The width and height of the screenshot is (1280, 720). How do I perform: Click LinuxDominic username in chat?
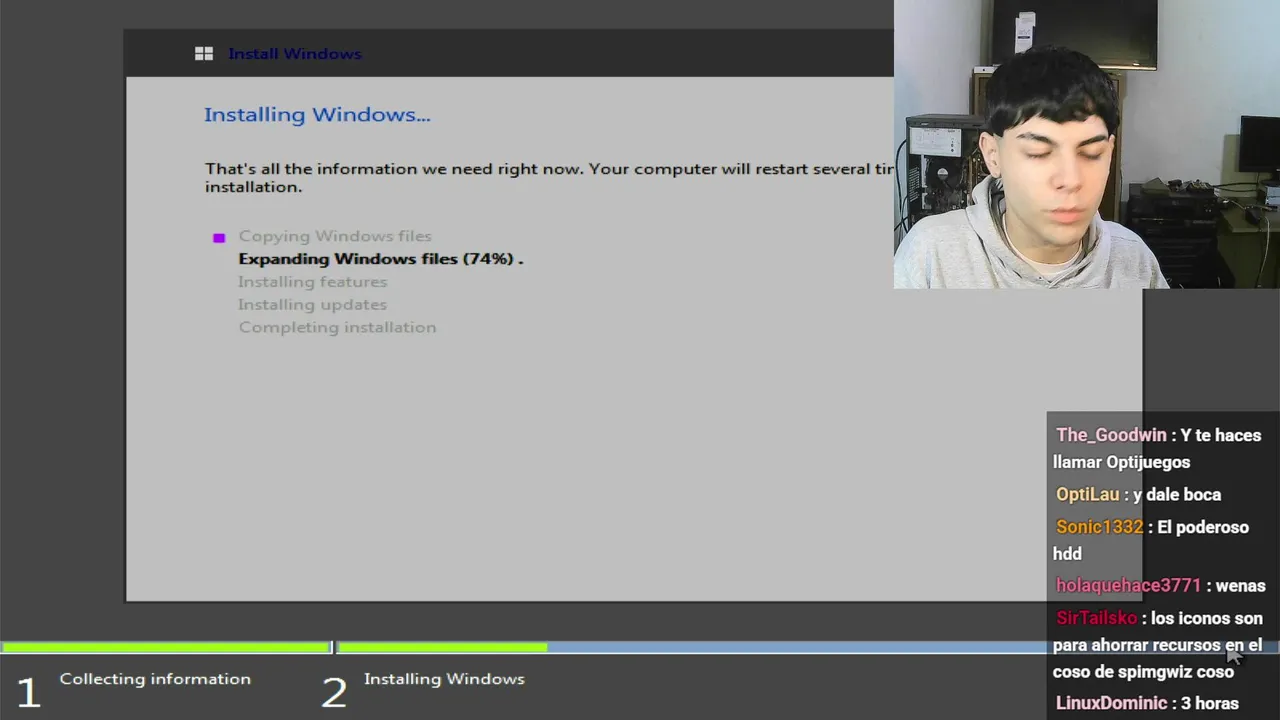1111,703
